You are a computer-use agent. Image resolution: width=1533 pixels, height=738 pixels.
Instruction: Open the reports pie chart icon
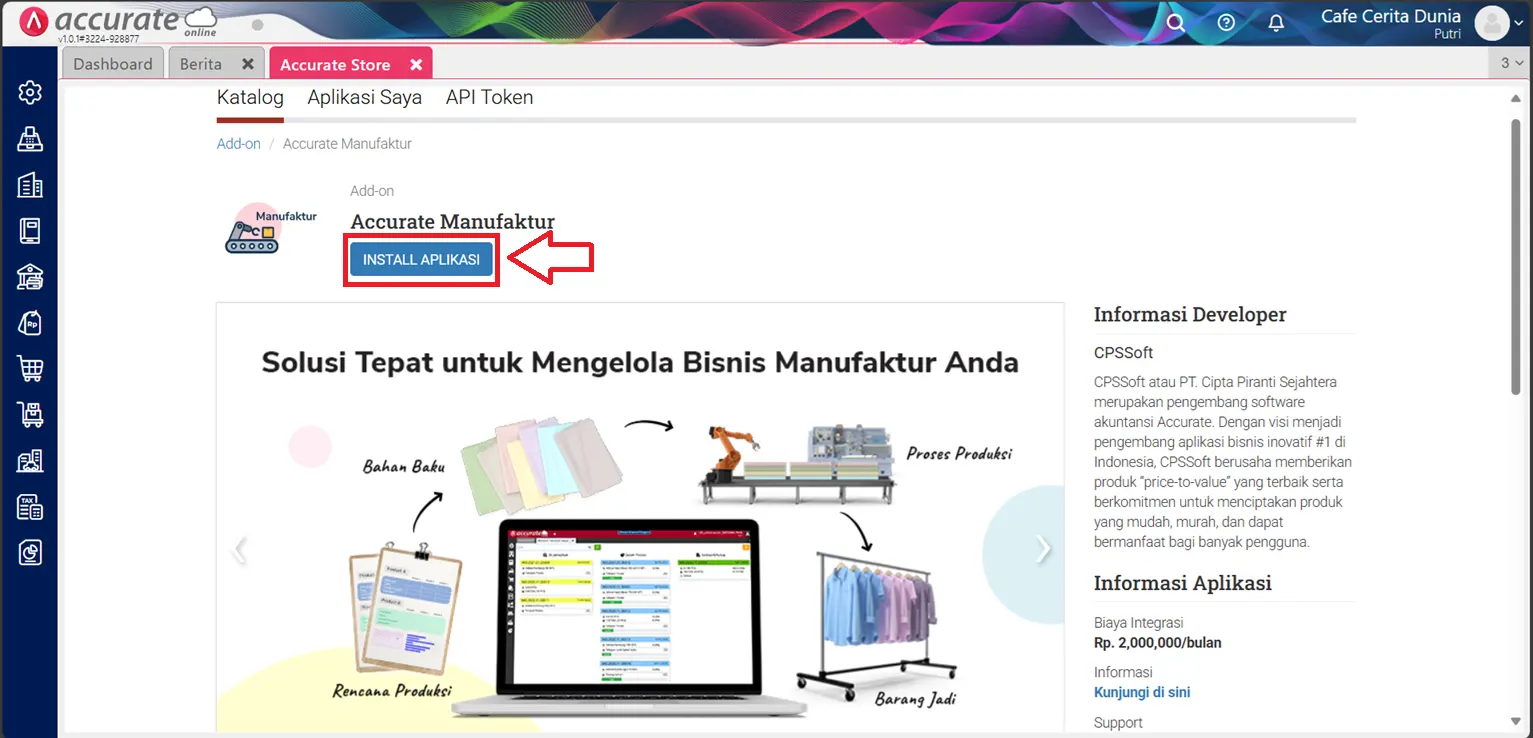30,552
